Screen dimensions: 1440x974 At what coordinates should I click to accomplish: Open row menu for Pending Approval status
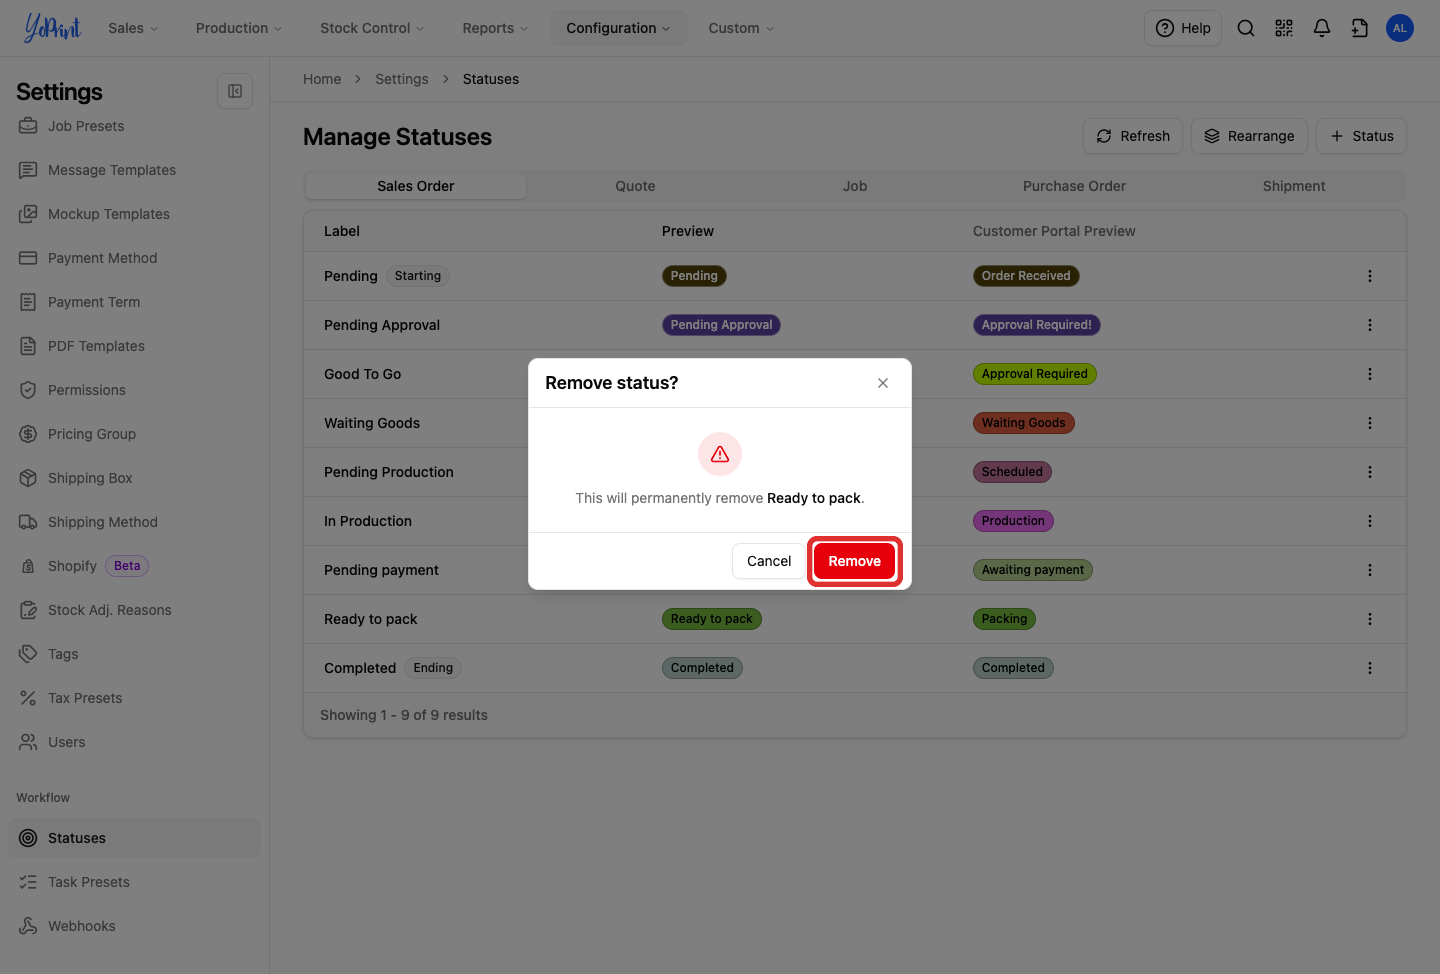pos(1370,325)
